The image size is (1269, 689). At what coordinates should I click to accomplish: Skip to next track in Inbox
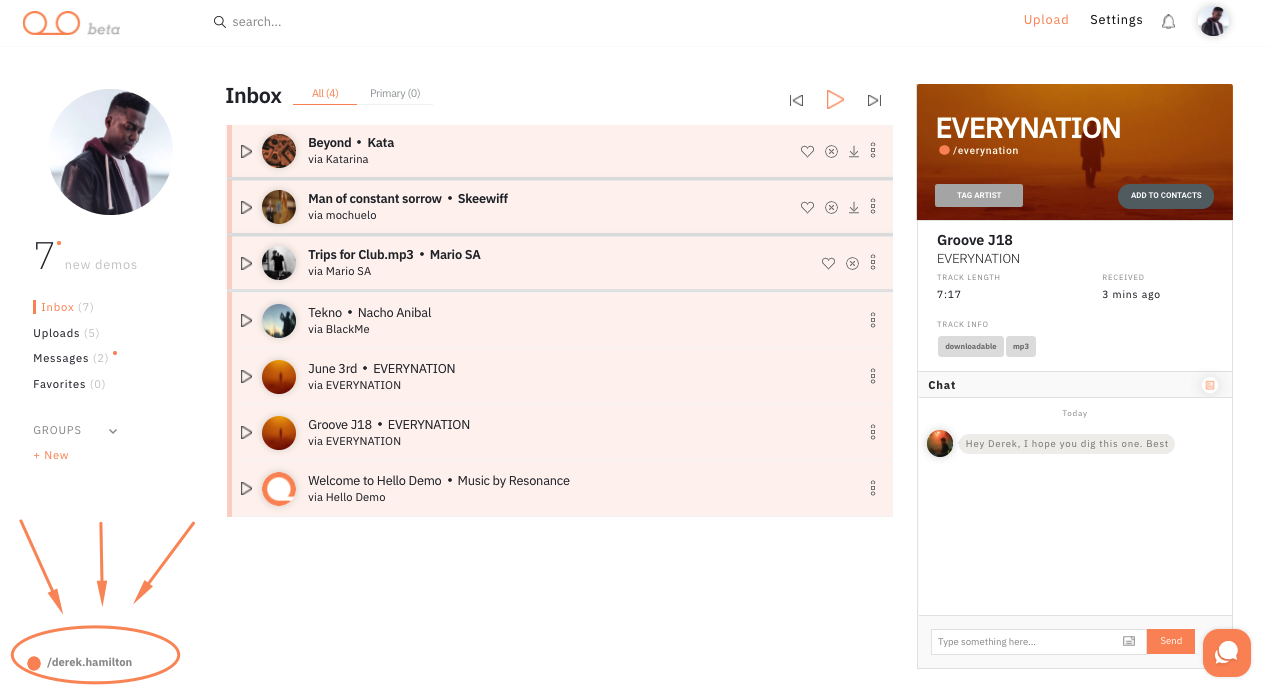pyautogui.click(x=874, y=100)
